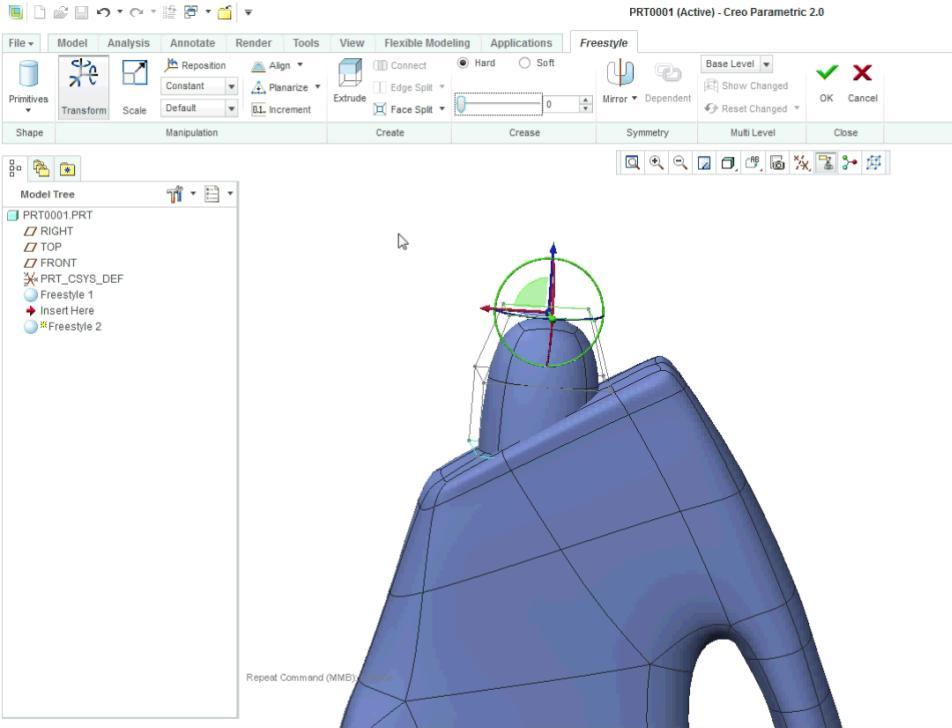Open Model Tree show options icon
Viewport: 952px width, 728px height.
coord(212,194)
